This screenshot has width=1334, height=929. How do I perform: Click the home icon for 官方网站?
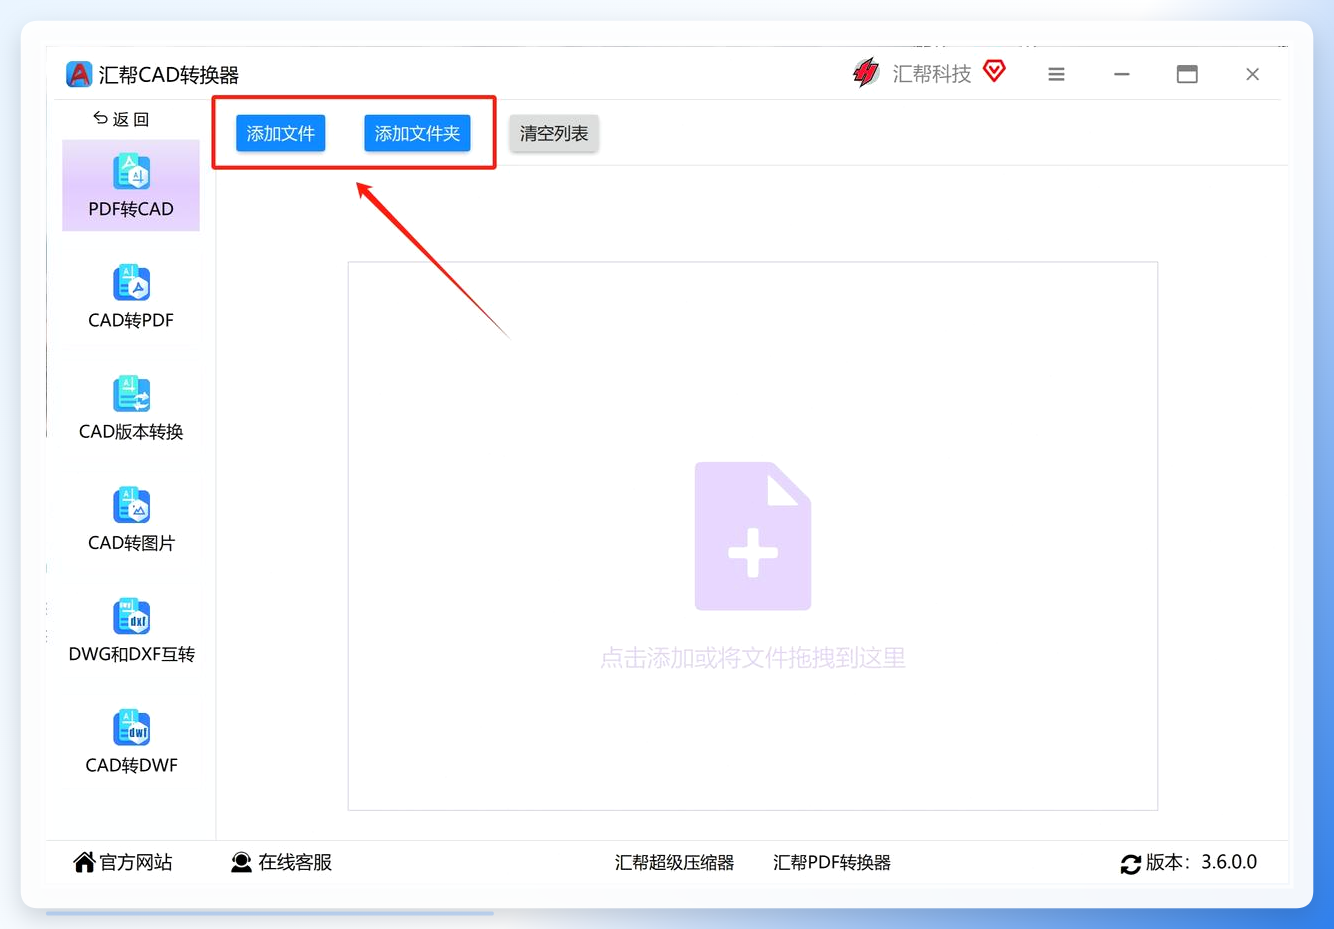pos(84,862)
